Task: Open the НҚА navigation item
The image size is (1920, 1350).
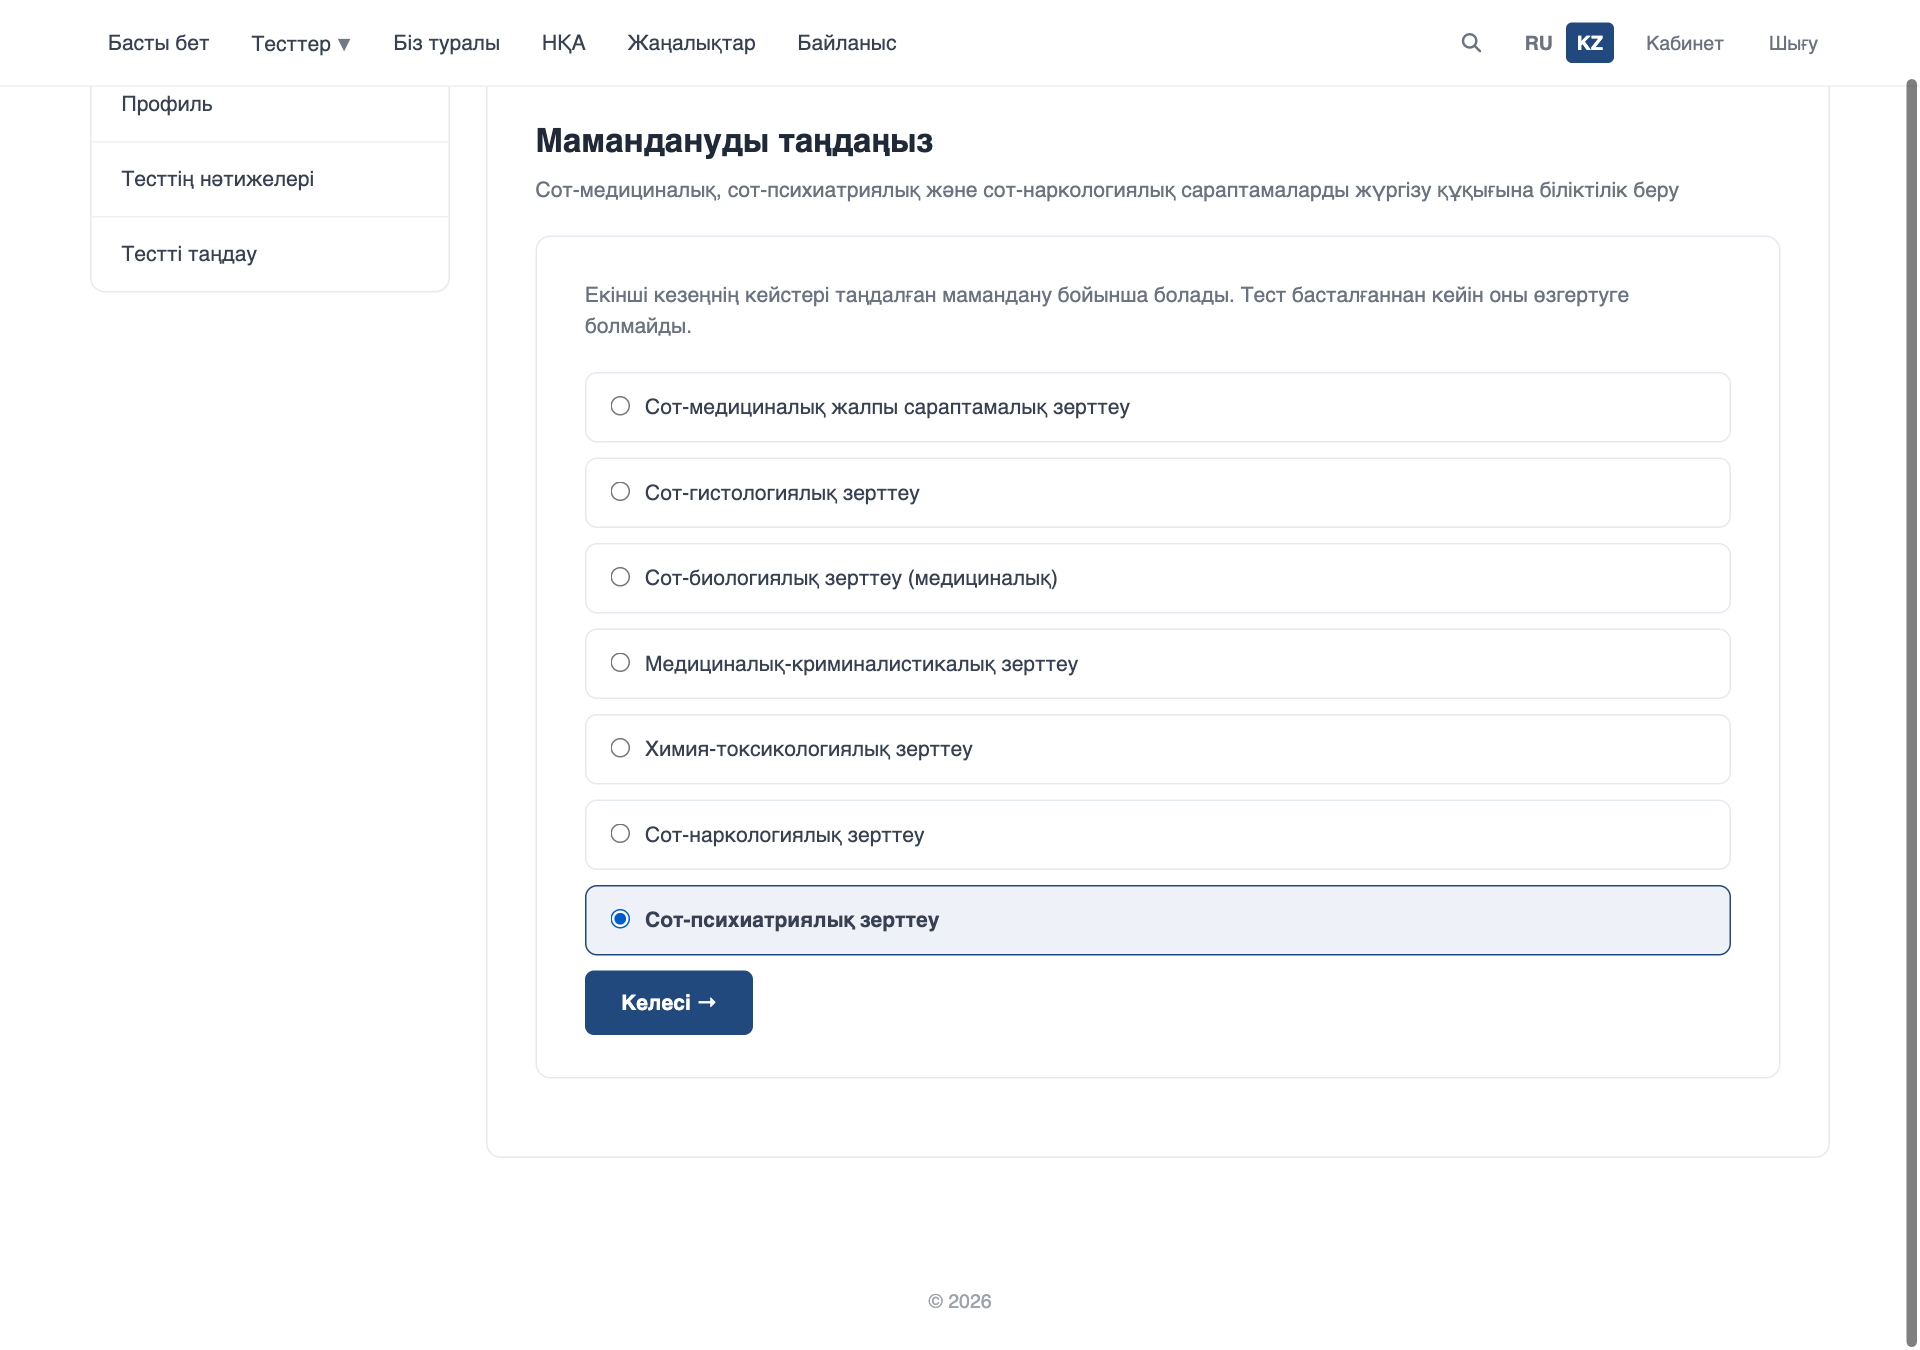Action: point(563,43)
